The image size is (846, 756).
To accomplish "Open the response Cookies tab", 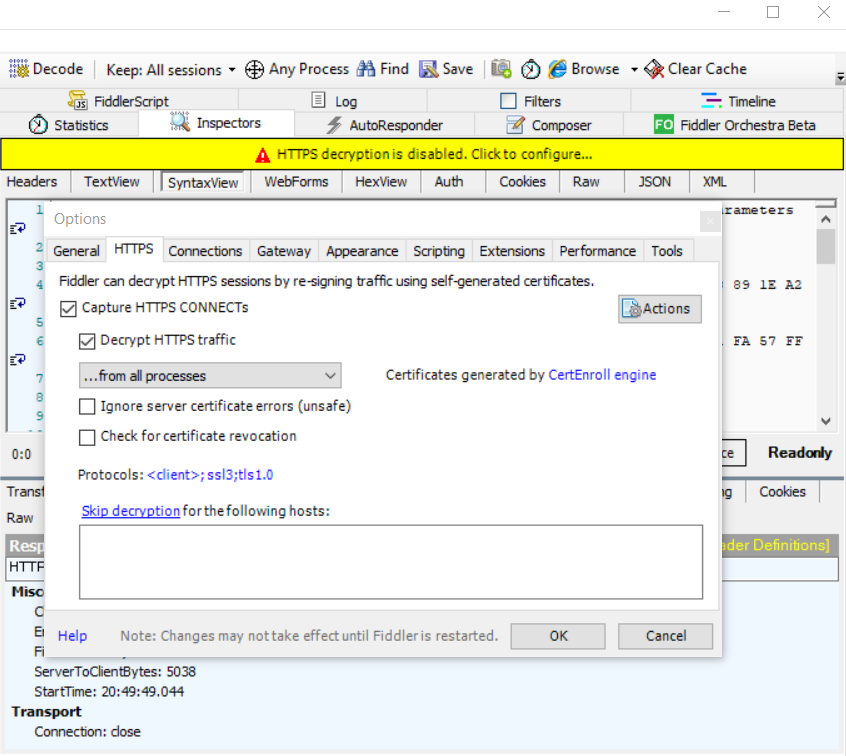I will click(x=782, y=492).
